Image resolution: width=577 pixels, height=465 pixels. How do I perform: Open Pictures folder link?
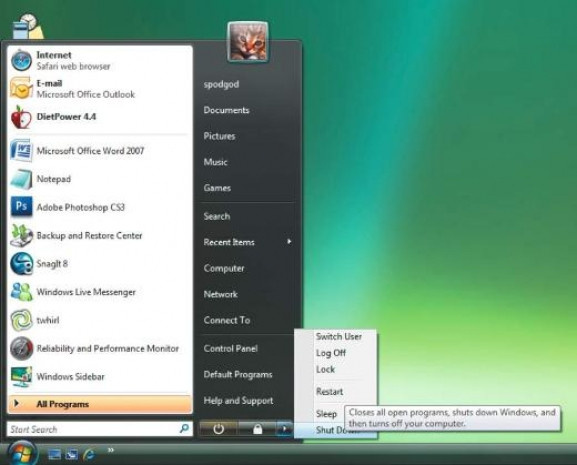pyautogui.click(x=219, y=136)
